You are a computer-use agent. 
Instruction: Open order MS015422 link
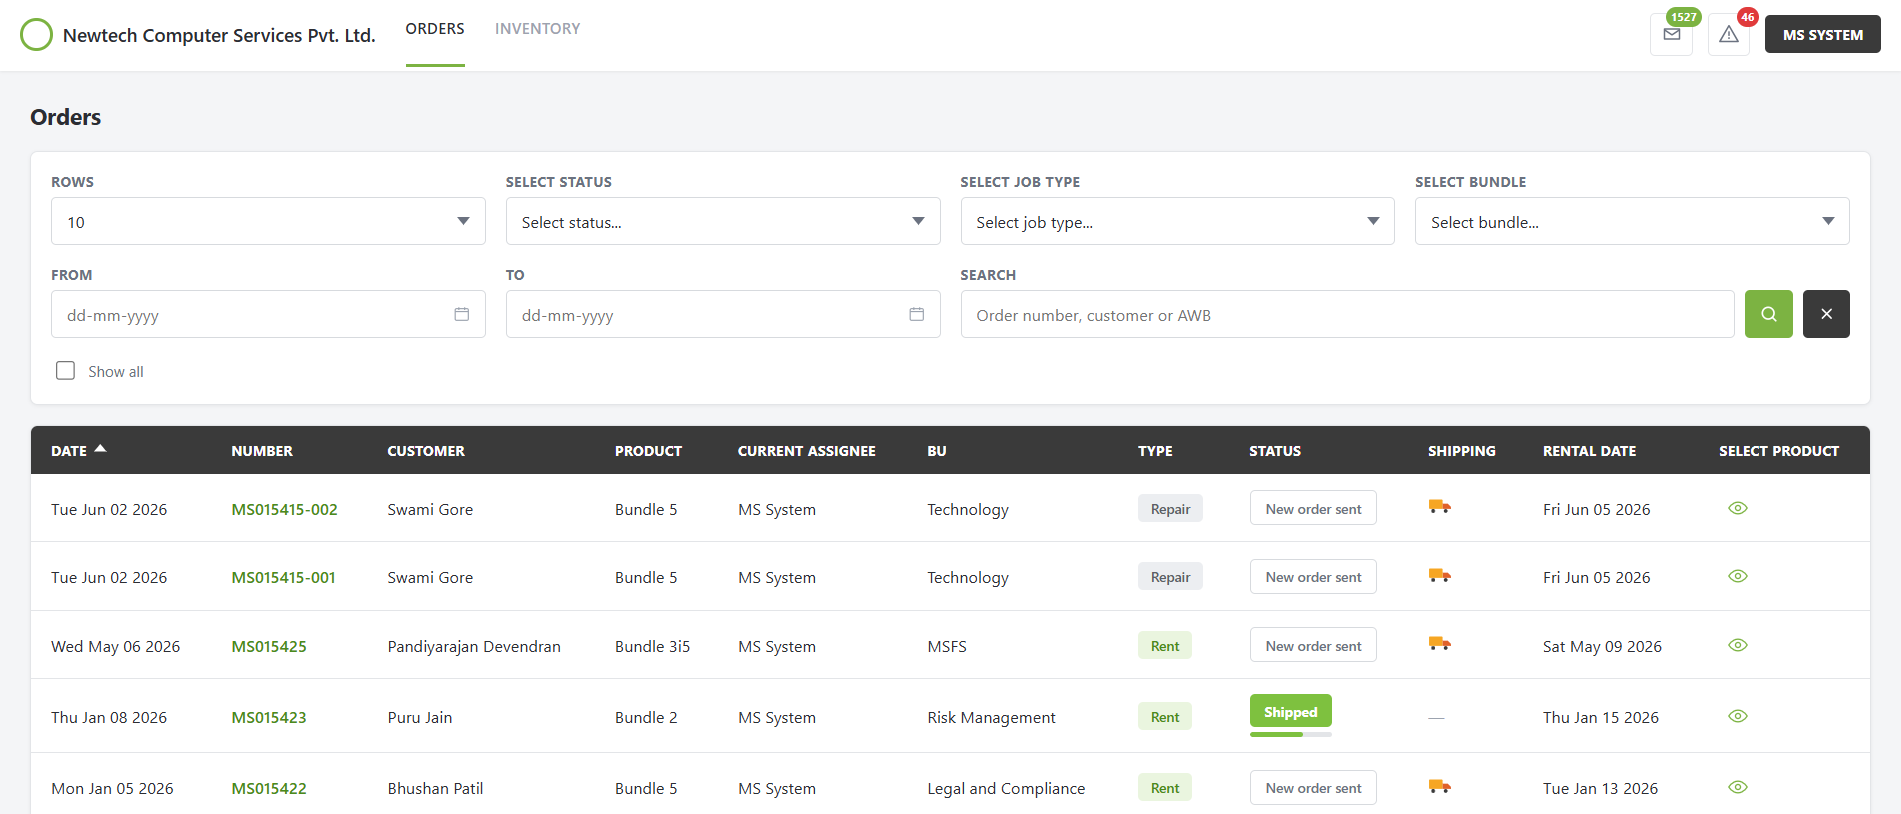[x=269, y=788]
